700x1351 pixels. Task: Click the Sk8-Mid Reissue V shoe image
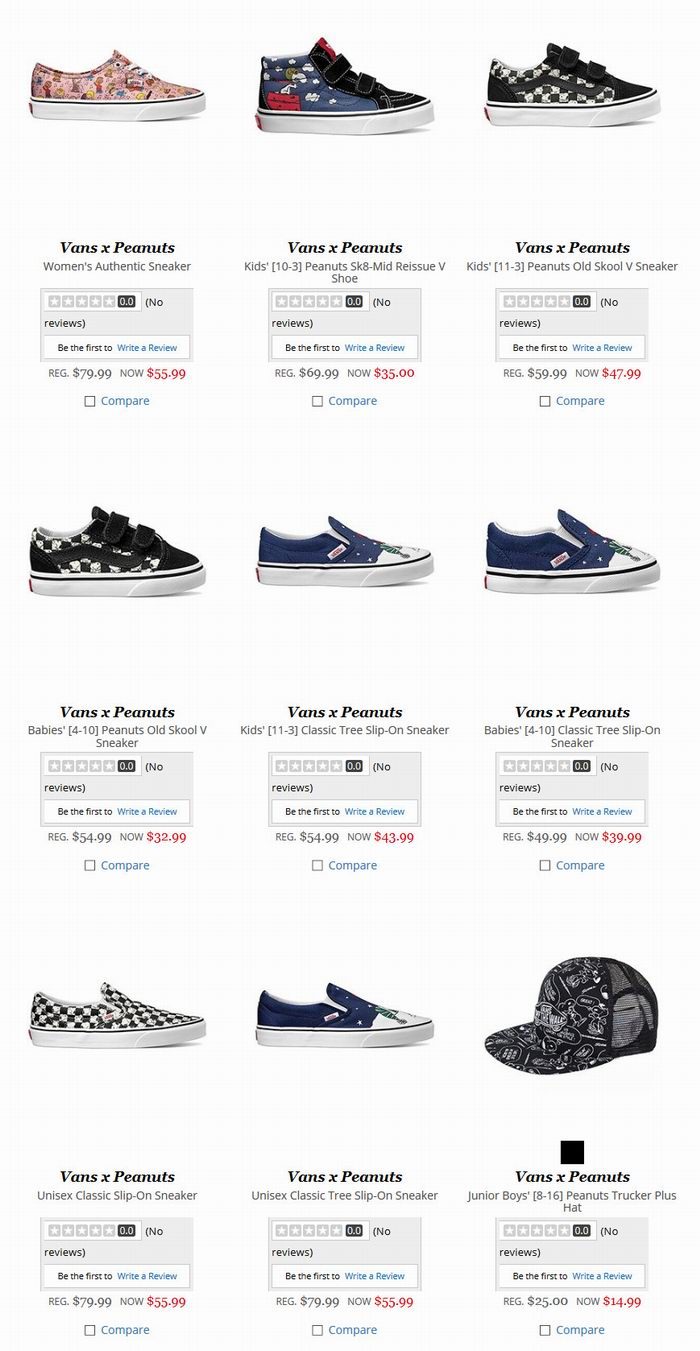345,85
